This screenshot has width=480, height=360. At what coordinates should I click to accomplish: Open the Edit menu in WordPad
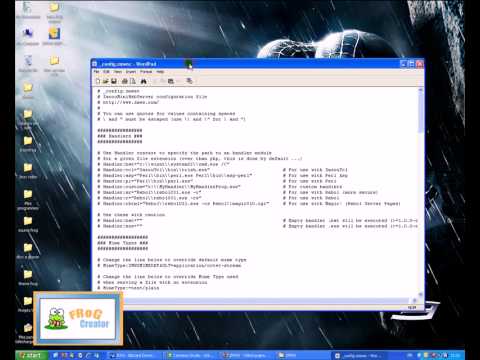click(x=106, y=72)
